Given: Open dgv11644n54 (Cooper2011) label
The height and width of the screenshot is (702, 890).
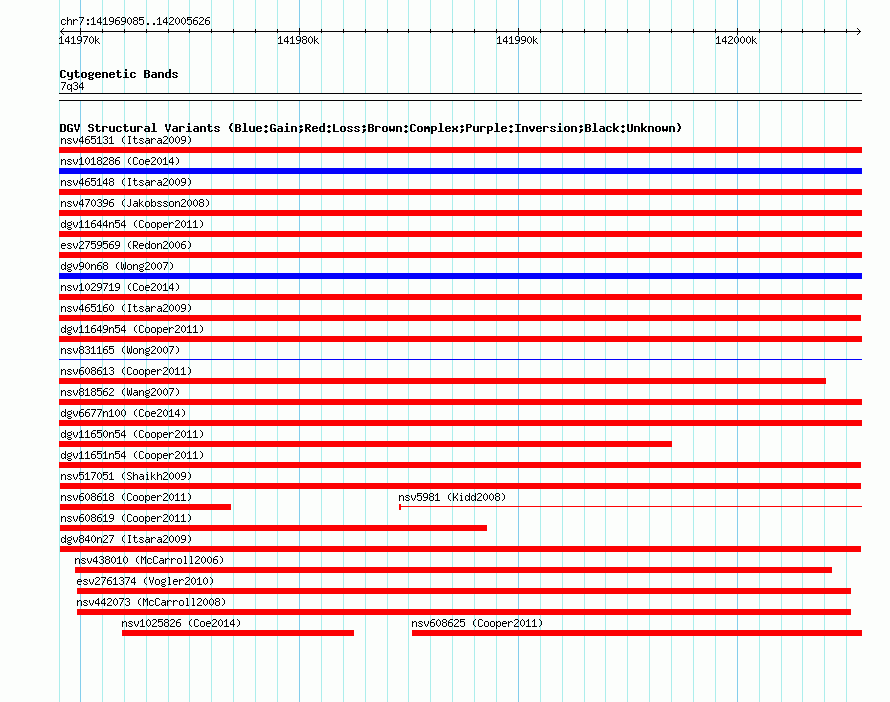Looking at the screenshot, I should click(x=132, y=224).
